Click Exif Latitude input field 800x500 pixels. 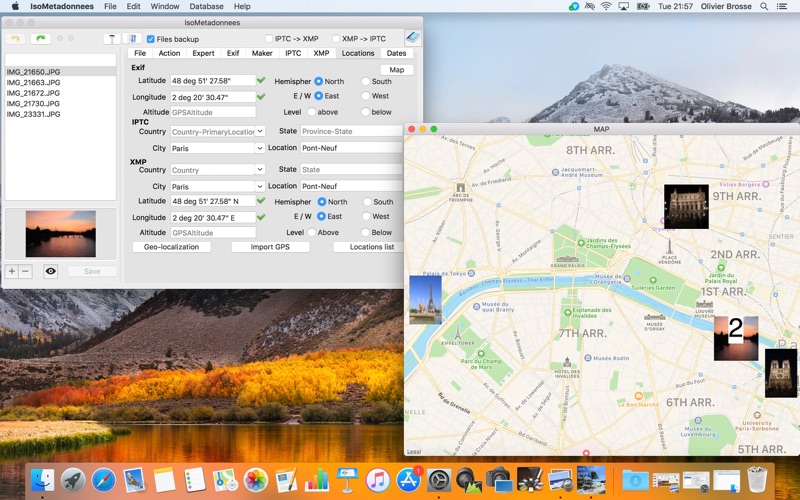(x=213, y=81)
